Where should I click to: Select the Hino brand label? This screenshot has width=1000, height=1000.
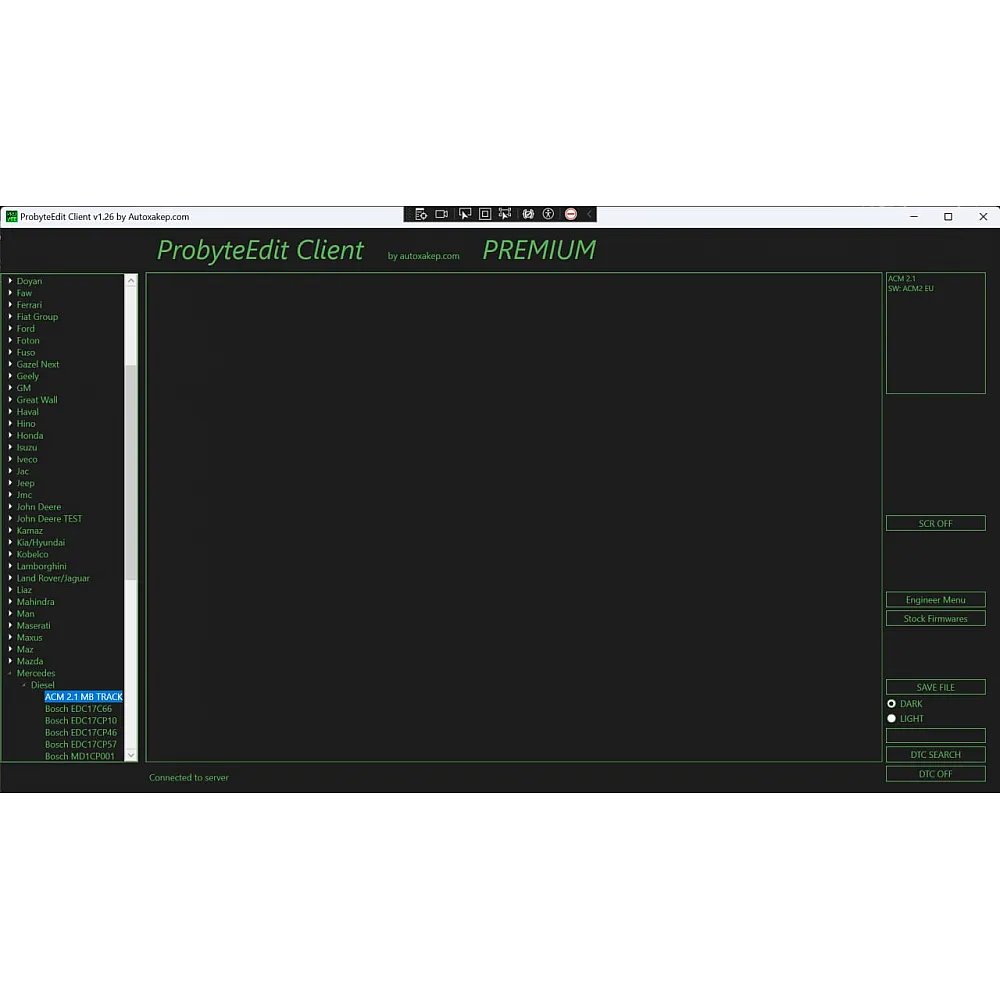[26, 423]
